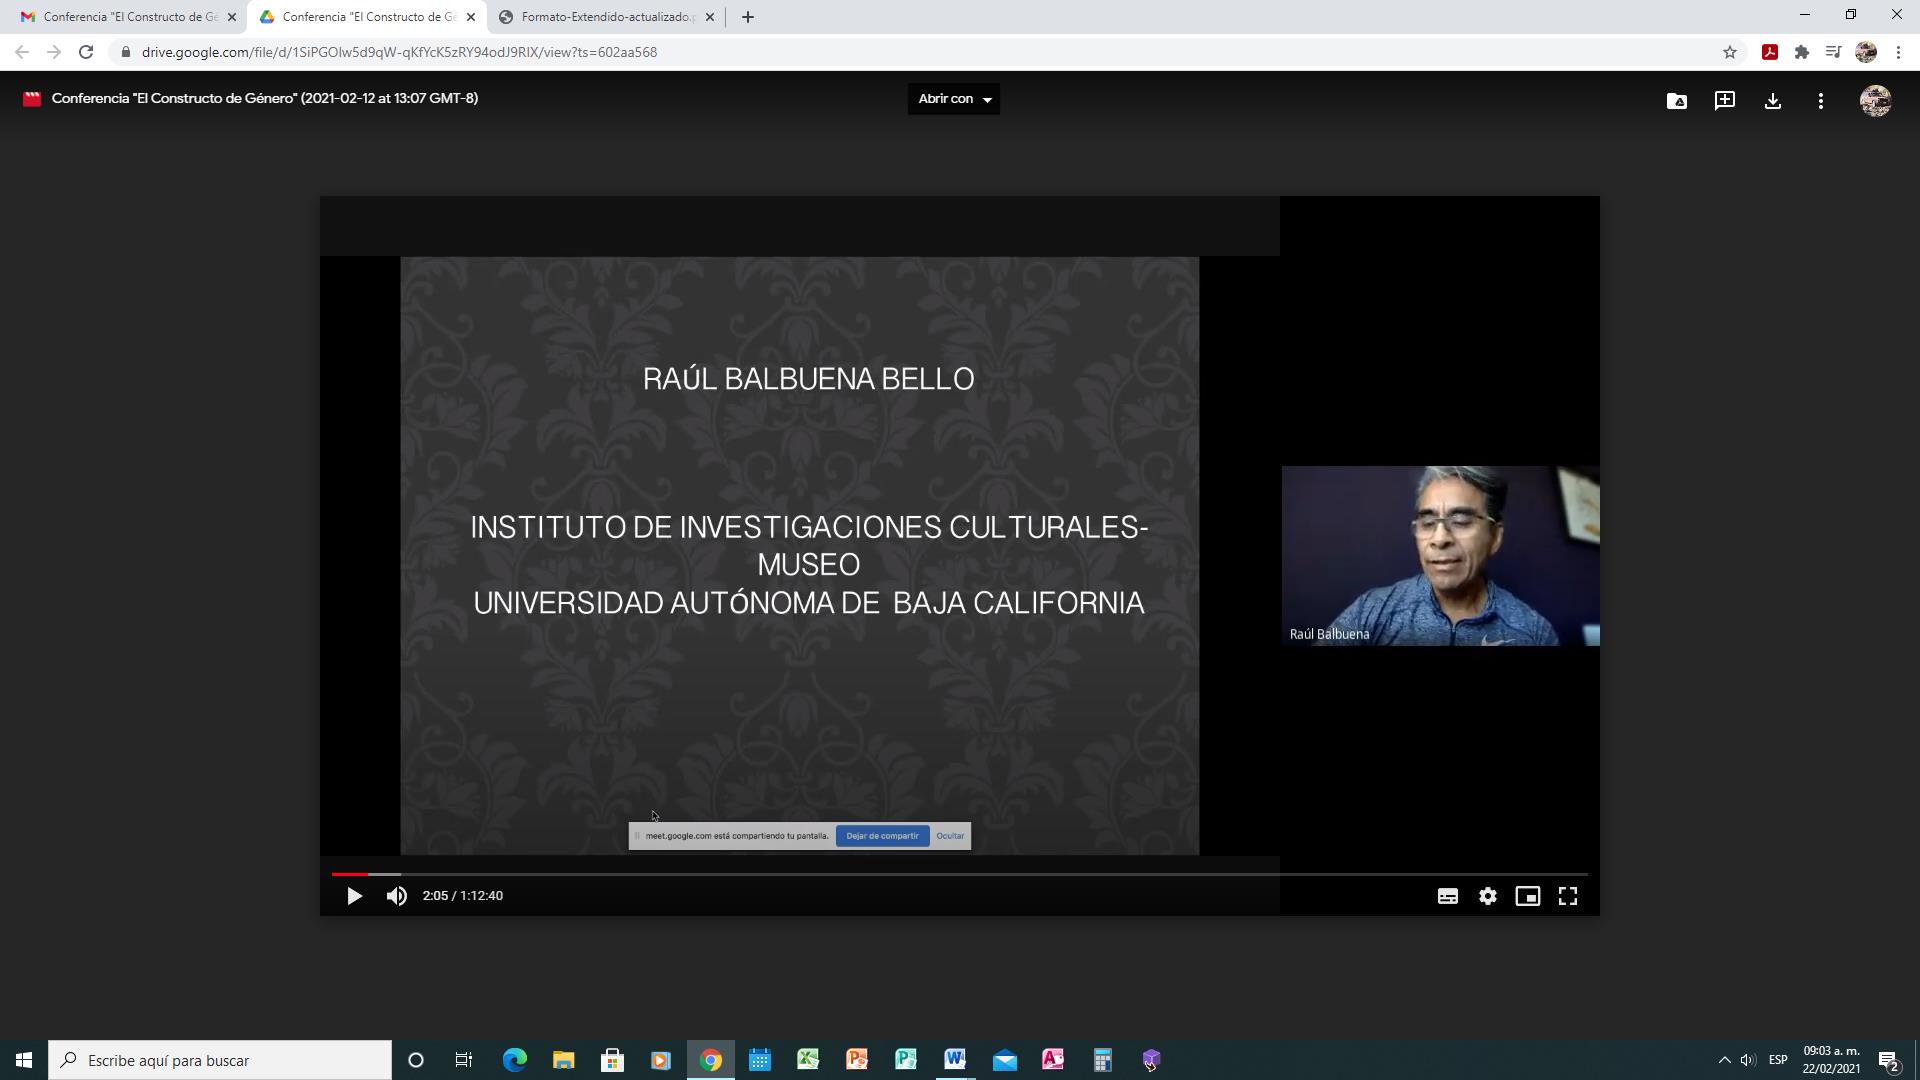Screen dimensions: 1920x1080
Task: Seek along the video progress bar
Action: (960, 874)
